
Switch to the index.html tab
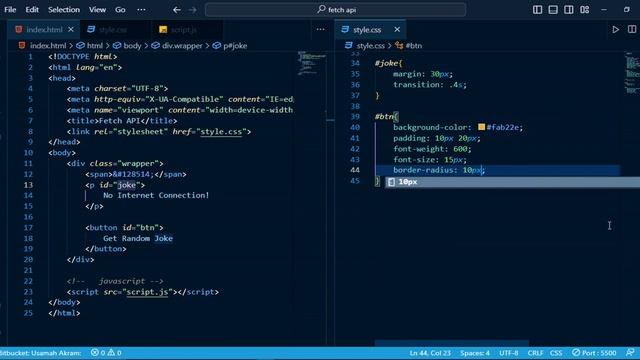44,29
